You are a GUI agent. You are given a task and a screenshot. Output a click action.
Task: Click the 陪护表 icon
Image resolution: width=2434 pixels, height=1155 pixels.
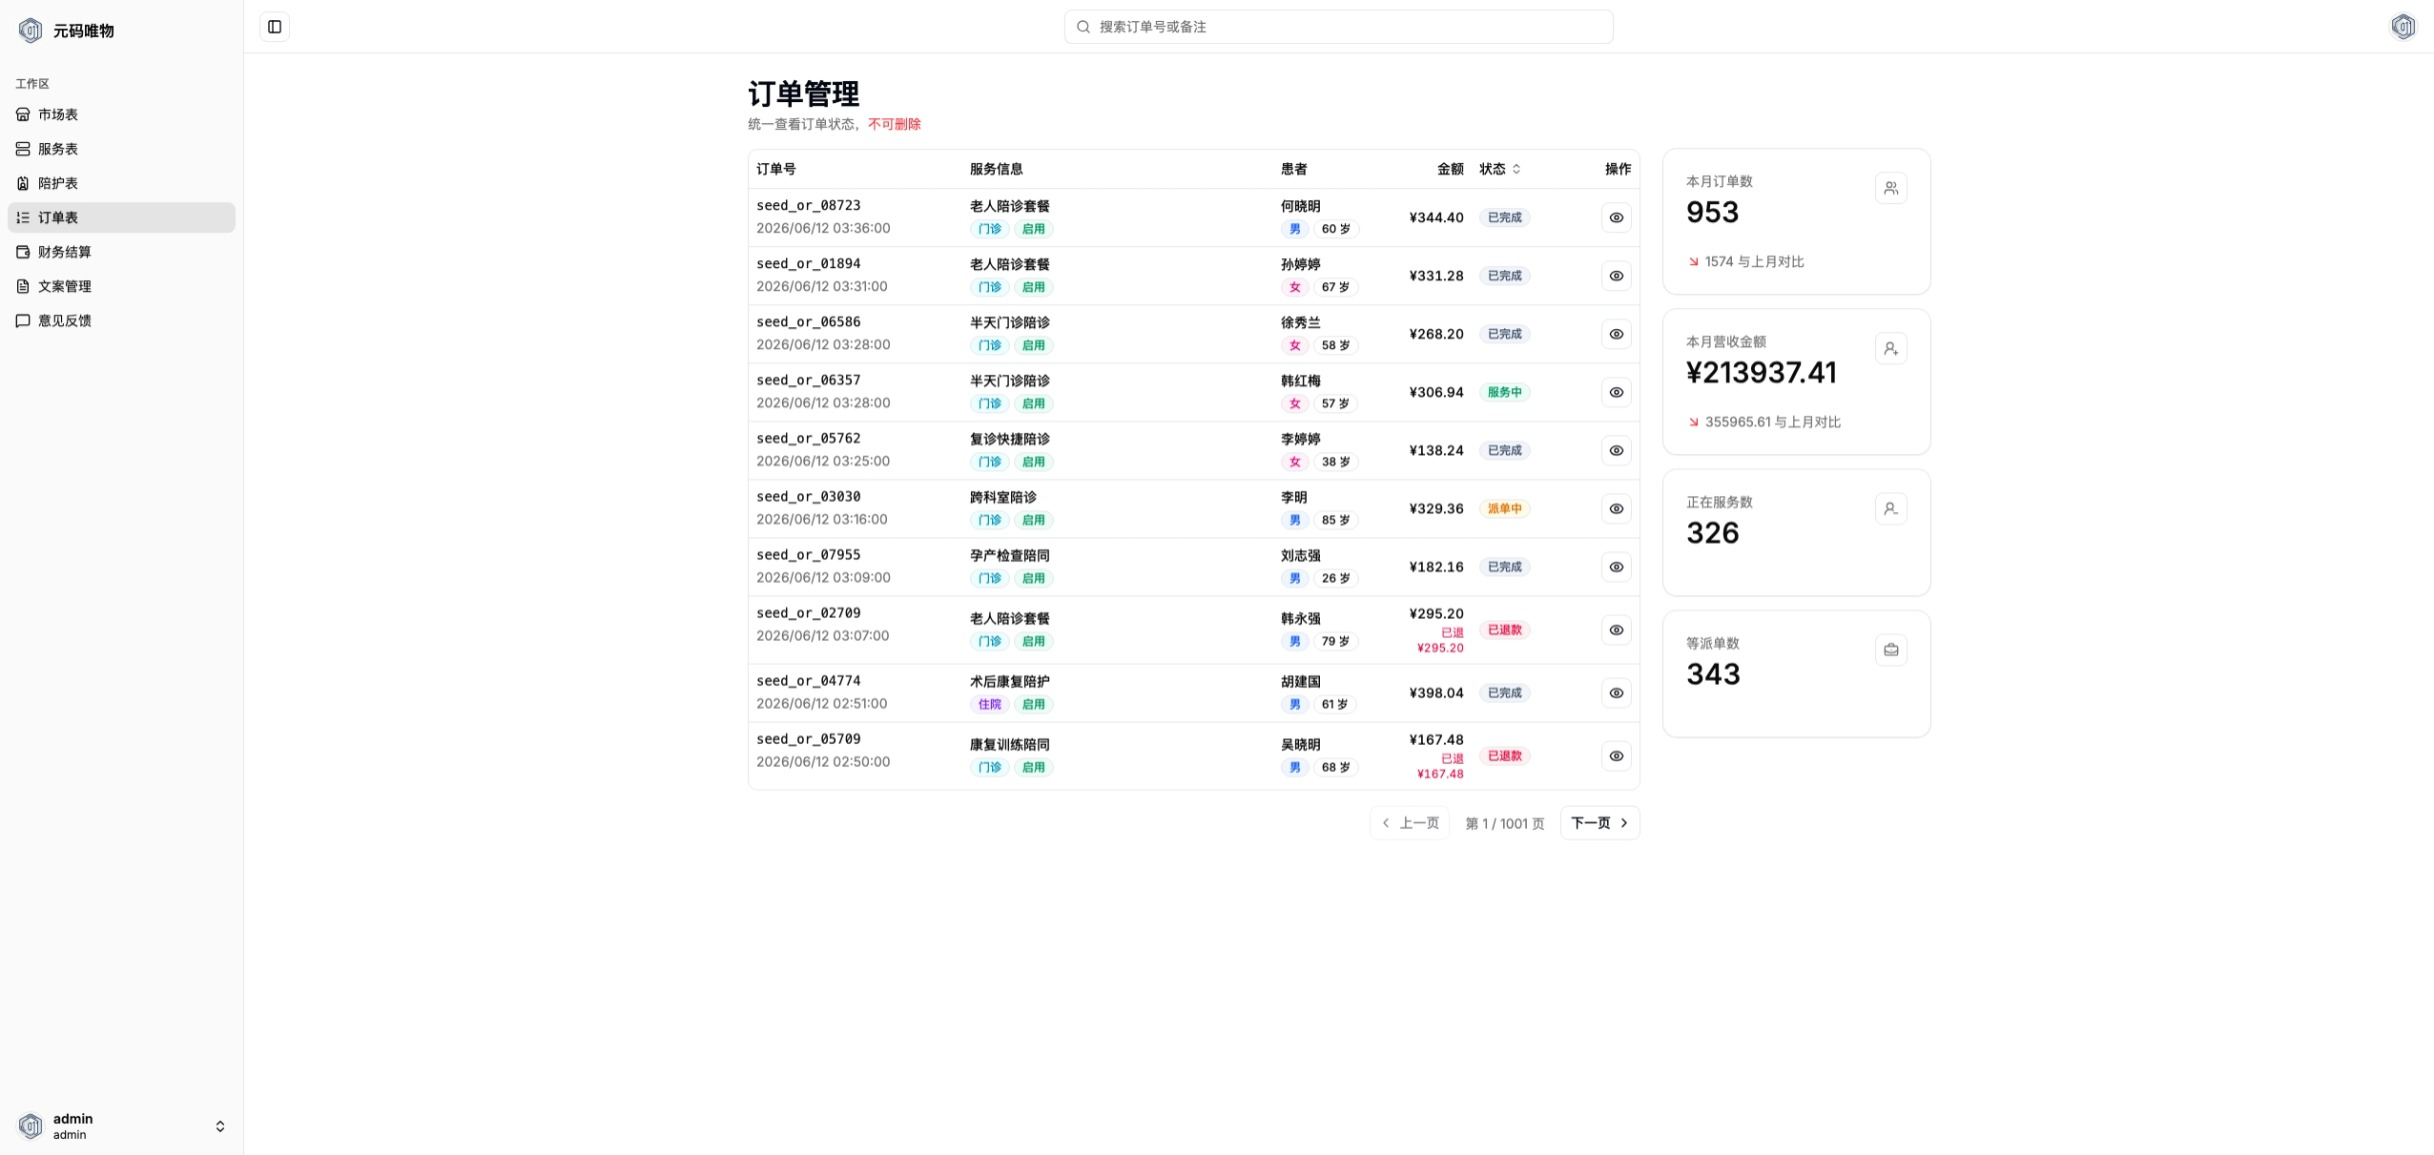click(x=23, y=183)
